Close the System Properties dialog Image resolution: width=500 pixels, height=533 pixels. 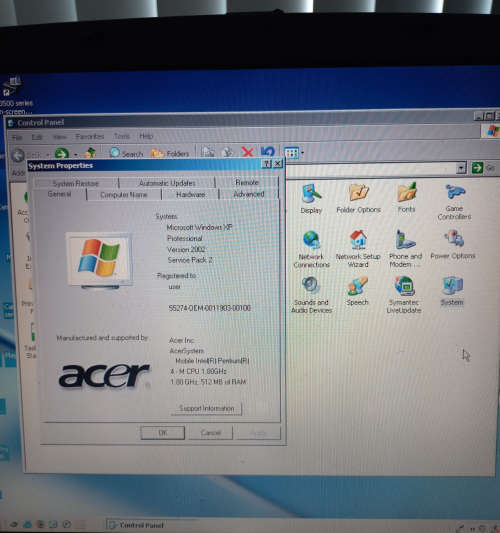click(278, 164)
